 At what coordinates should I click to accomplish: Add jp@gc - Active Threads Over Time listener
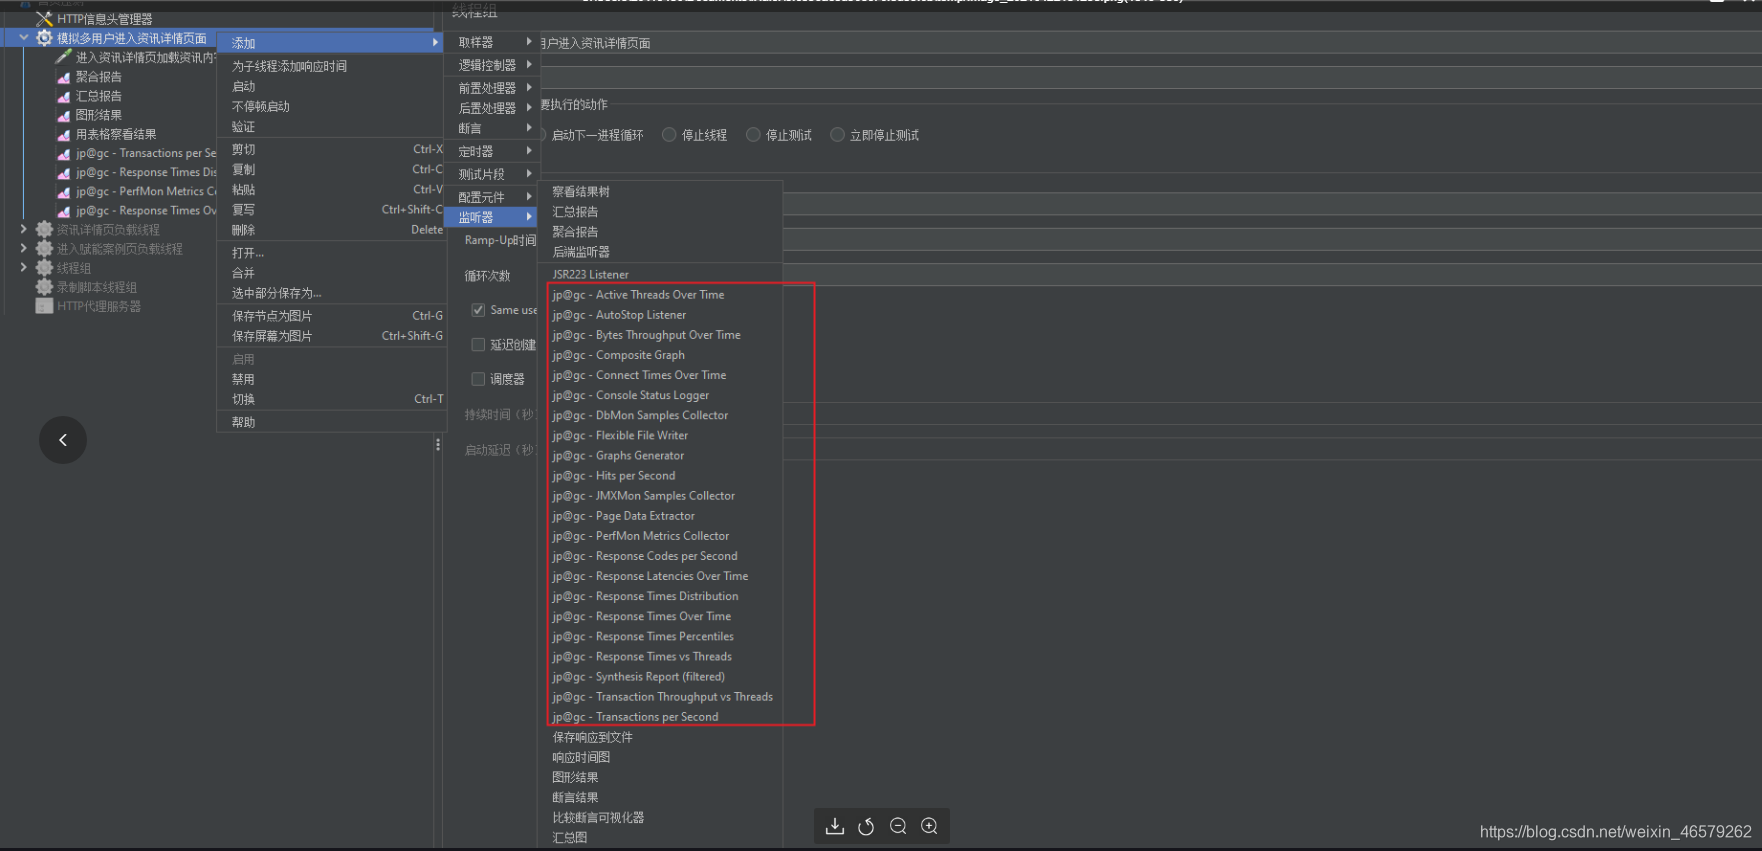[661, 295]
